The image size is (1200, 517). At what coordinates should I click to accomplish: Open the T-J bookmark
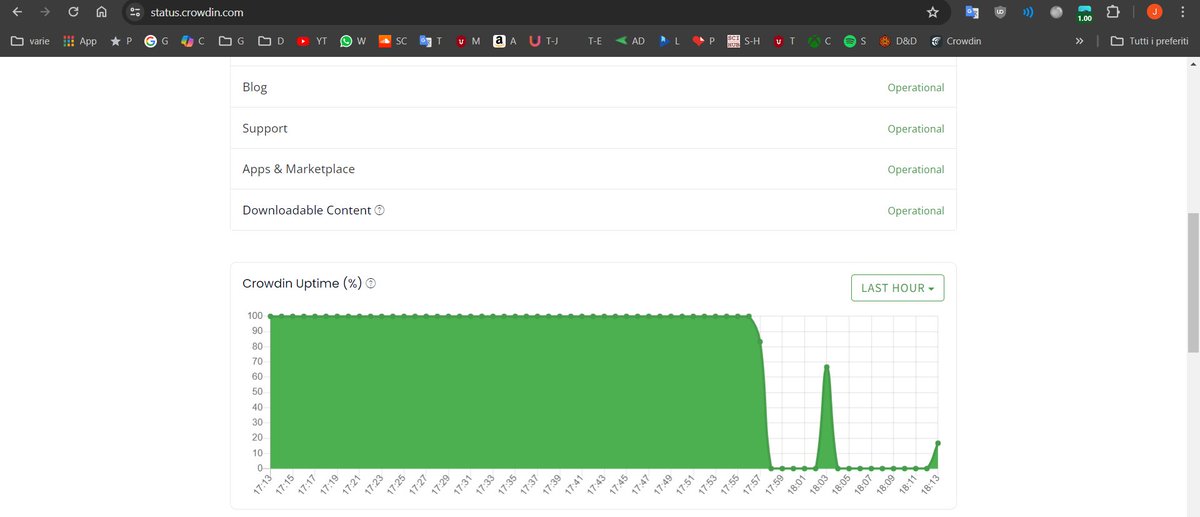[x=543, y=41]
